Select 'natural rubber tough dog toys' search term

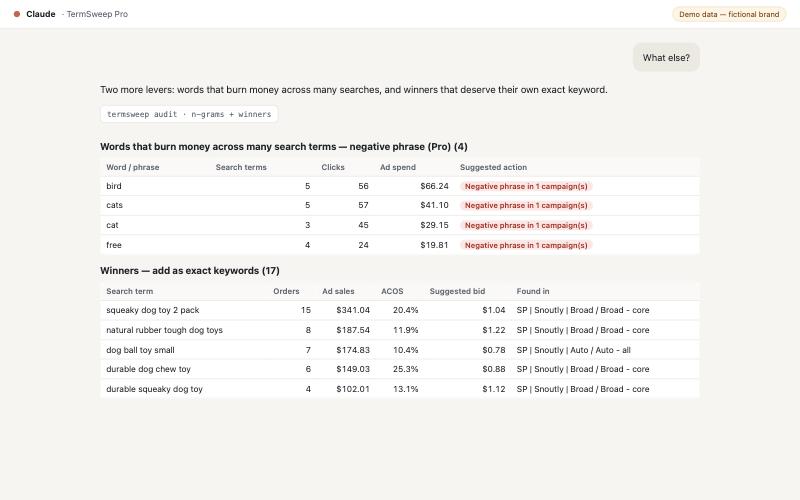[164, 330]
